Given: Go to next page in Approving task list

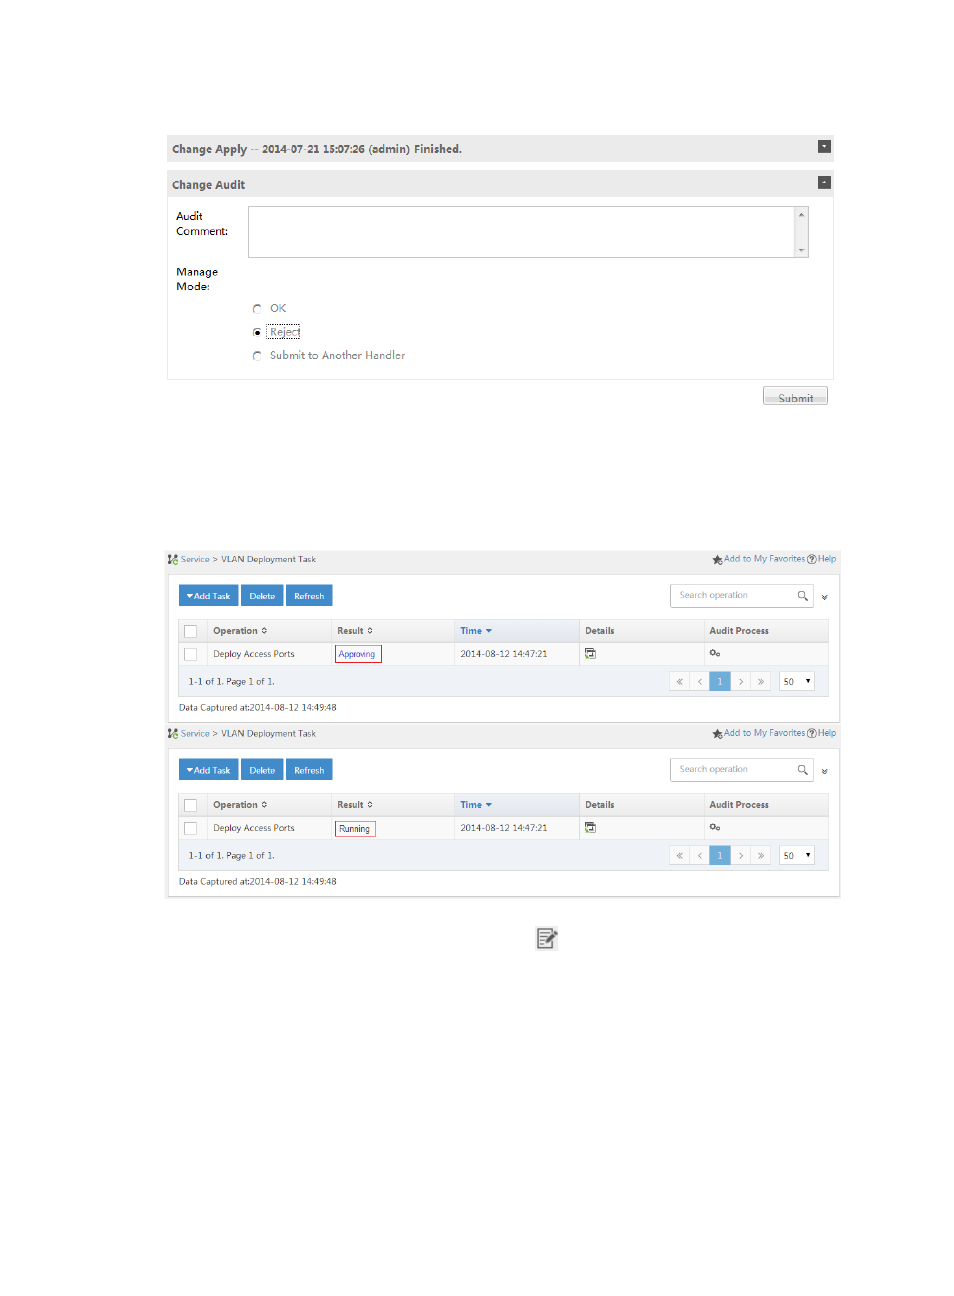Looking at the screenshot, I should 741,682.
